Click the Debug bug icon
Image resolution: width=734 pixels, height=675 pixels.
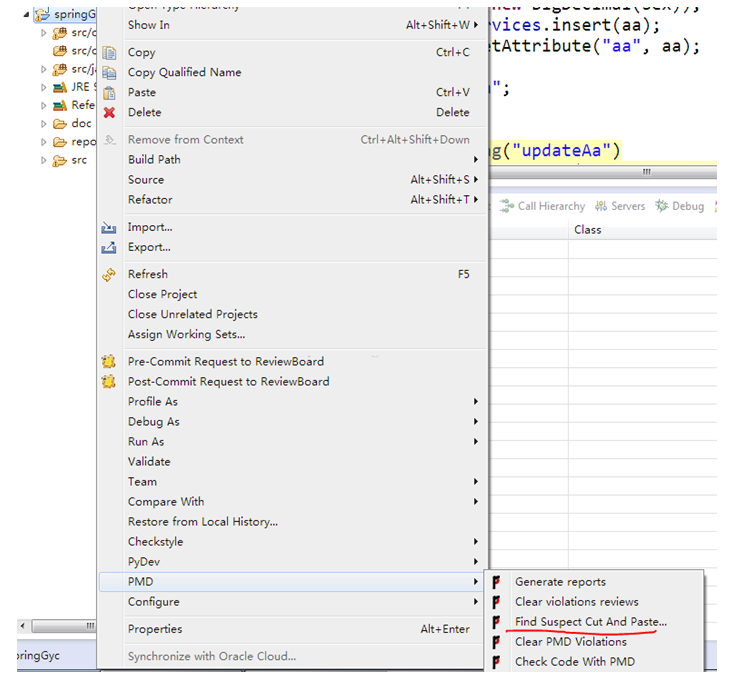(x=661, y=206)
